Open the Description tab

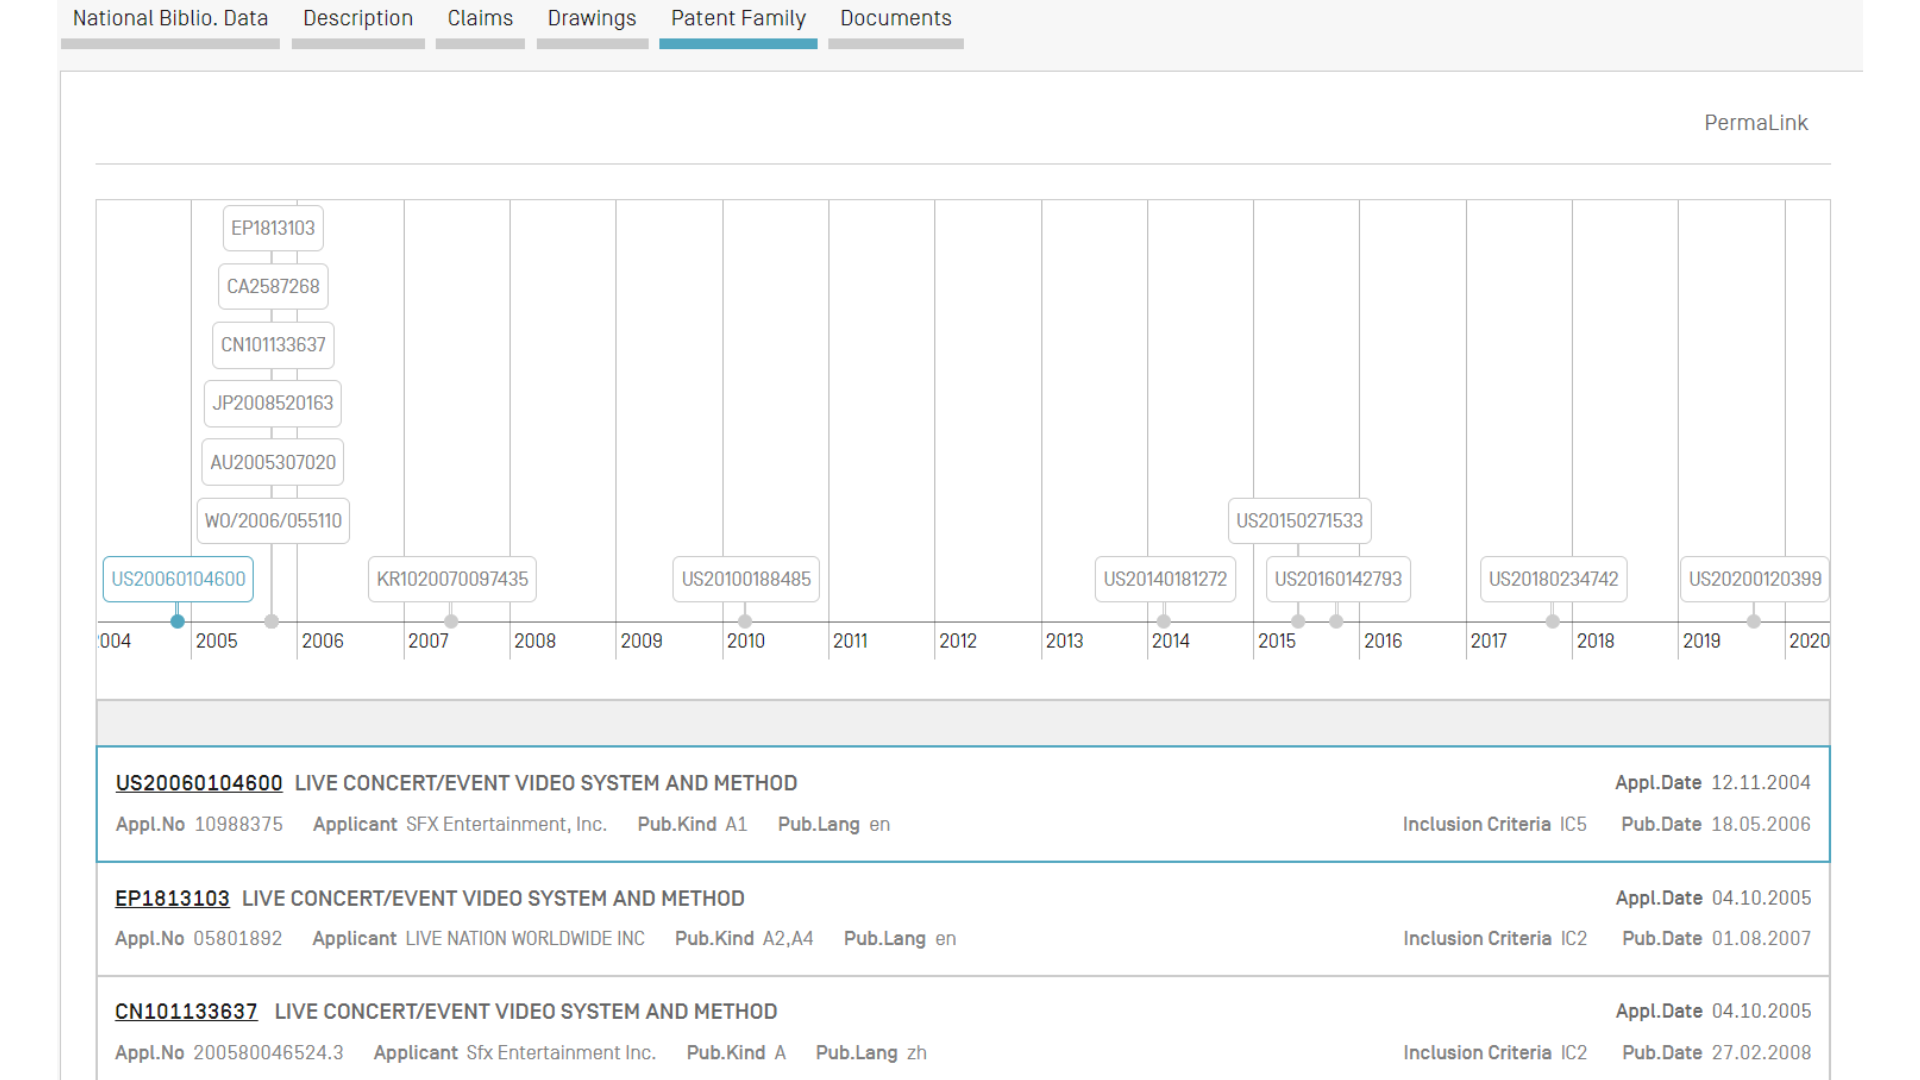pos(358,18)
